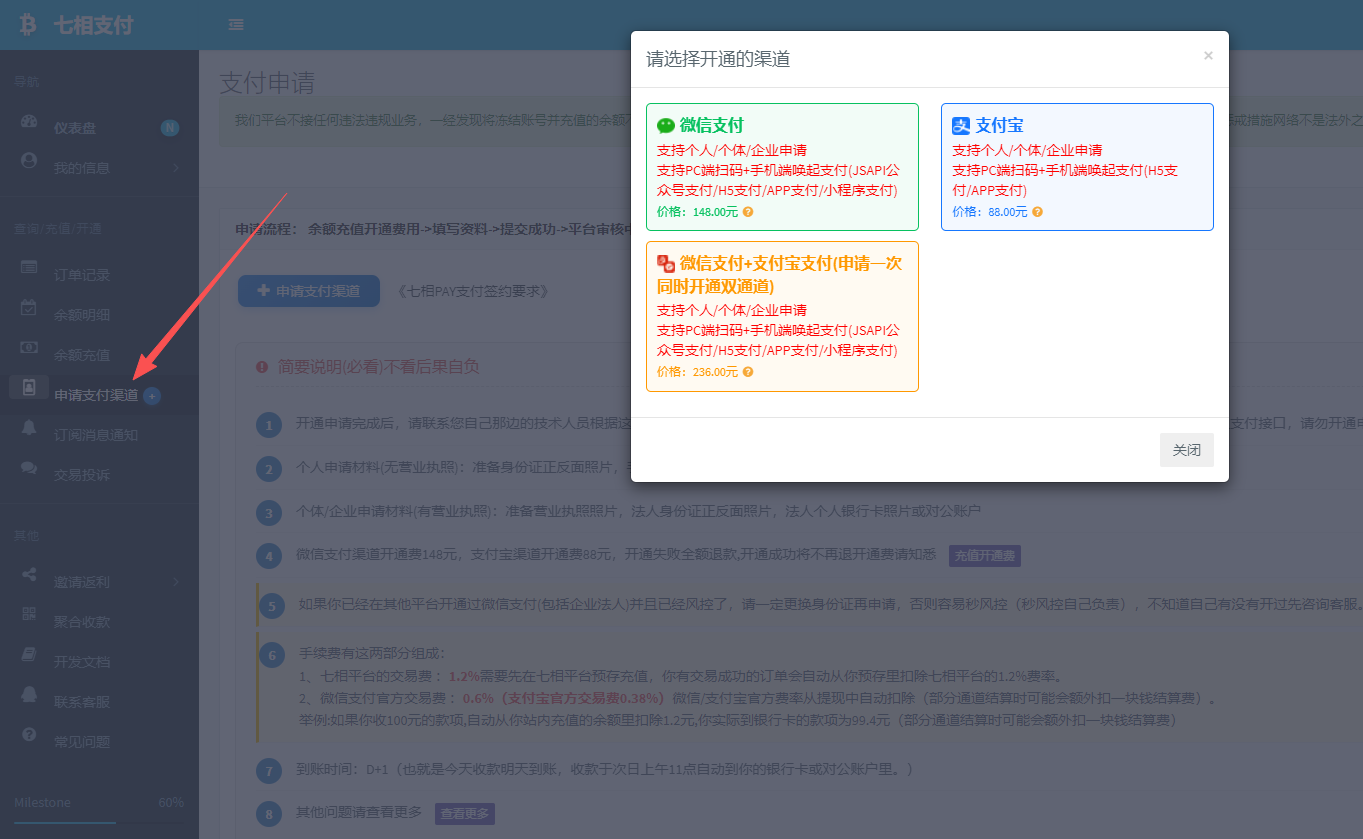Click the 申请支付渠道 sidebar icon
Viewport: 1363px width, 839px height.
pos(29,387)
